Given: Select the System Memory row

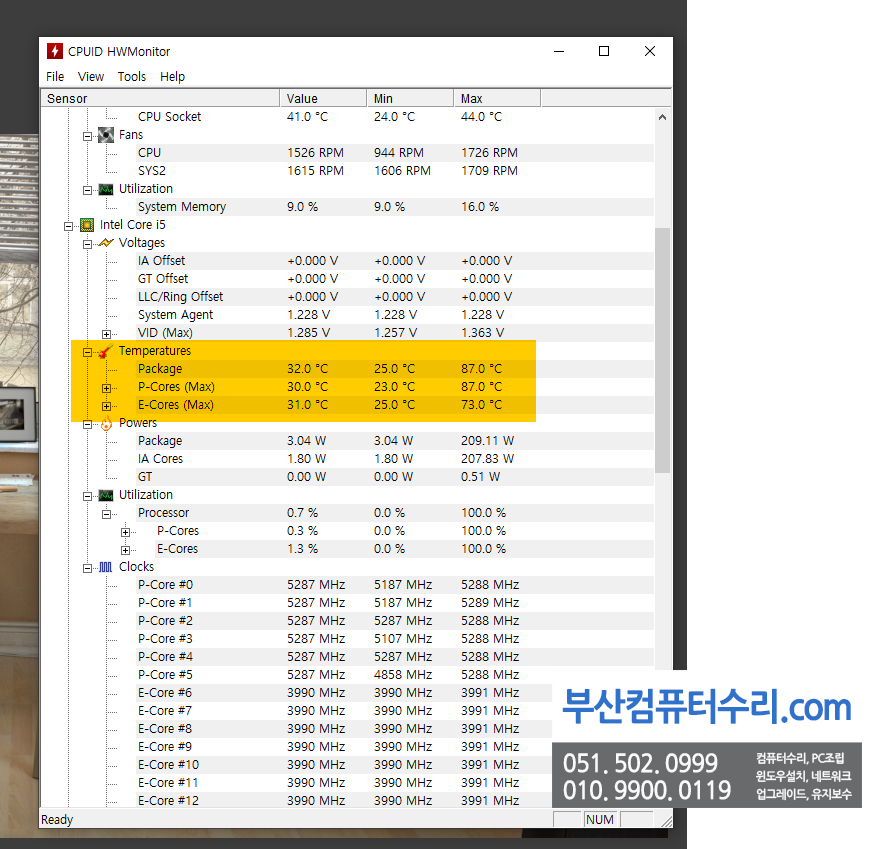Looking at the screenshot, I should [x=395, y=207].
